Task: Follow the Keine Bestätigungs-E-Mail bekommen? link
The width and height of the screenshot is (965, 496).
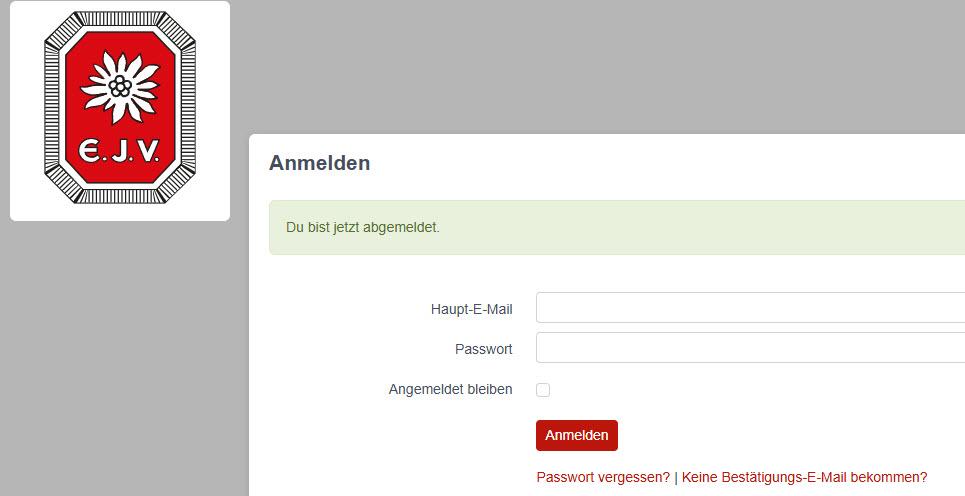Action: coord(804,477)
